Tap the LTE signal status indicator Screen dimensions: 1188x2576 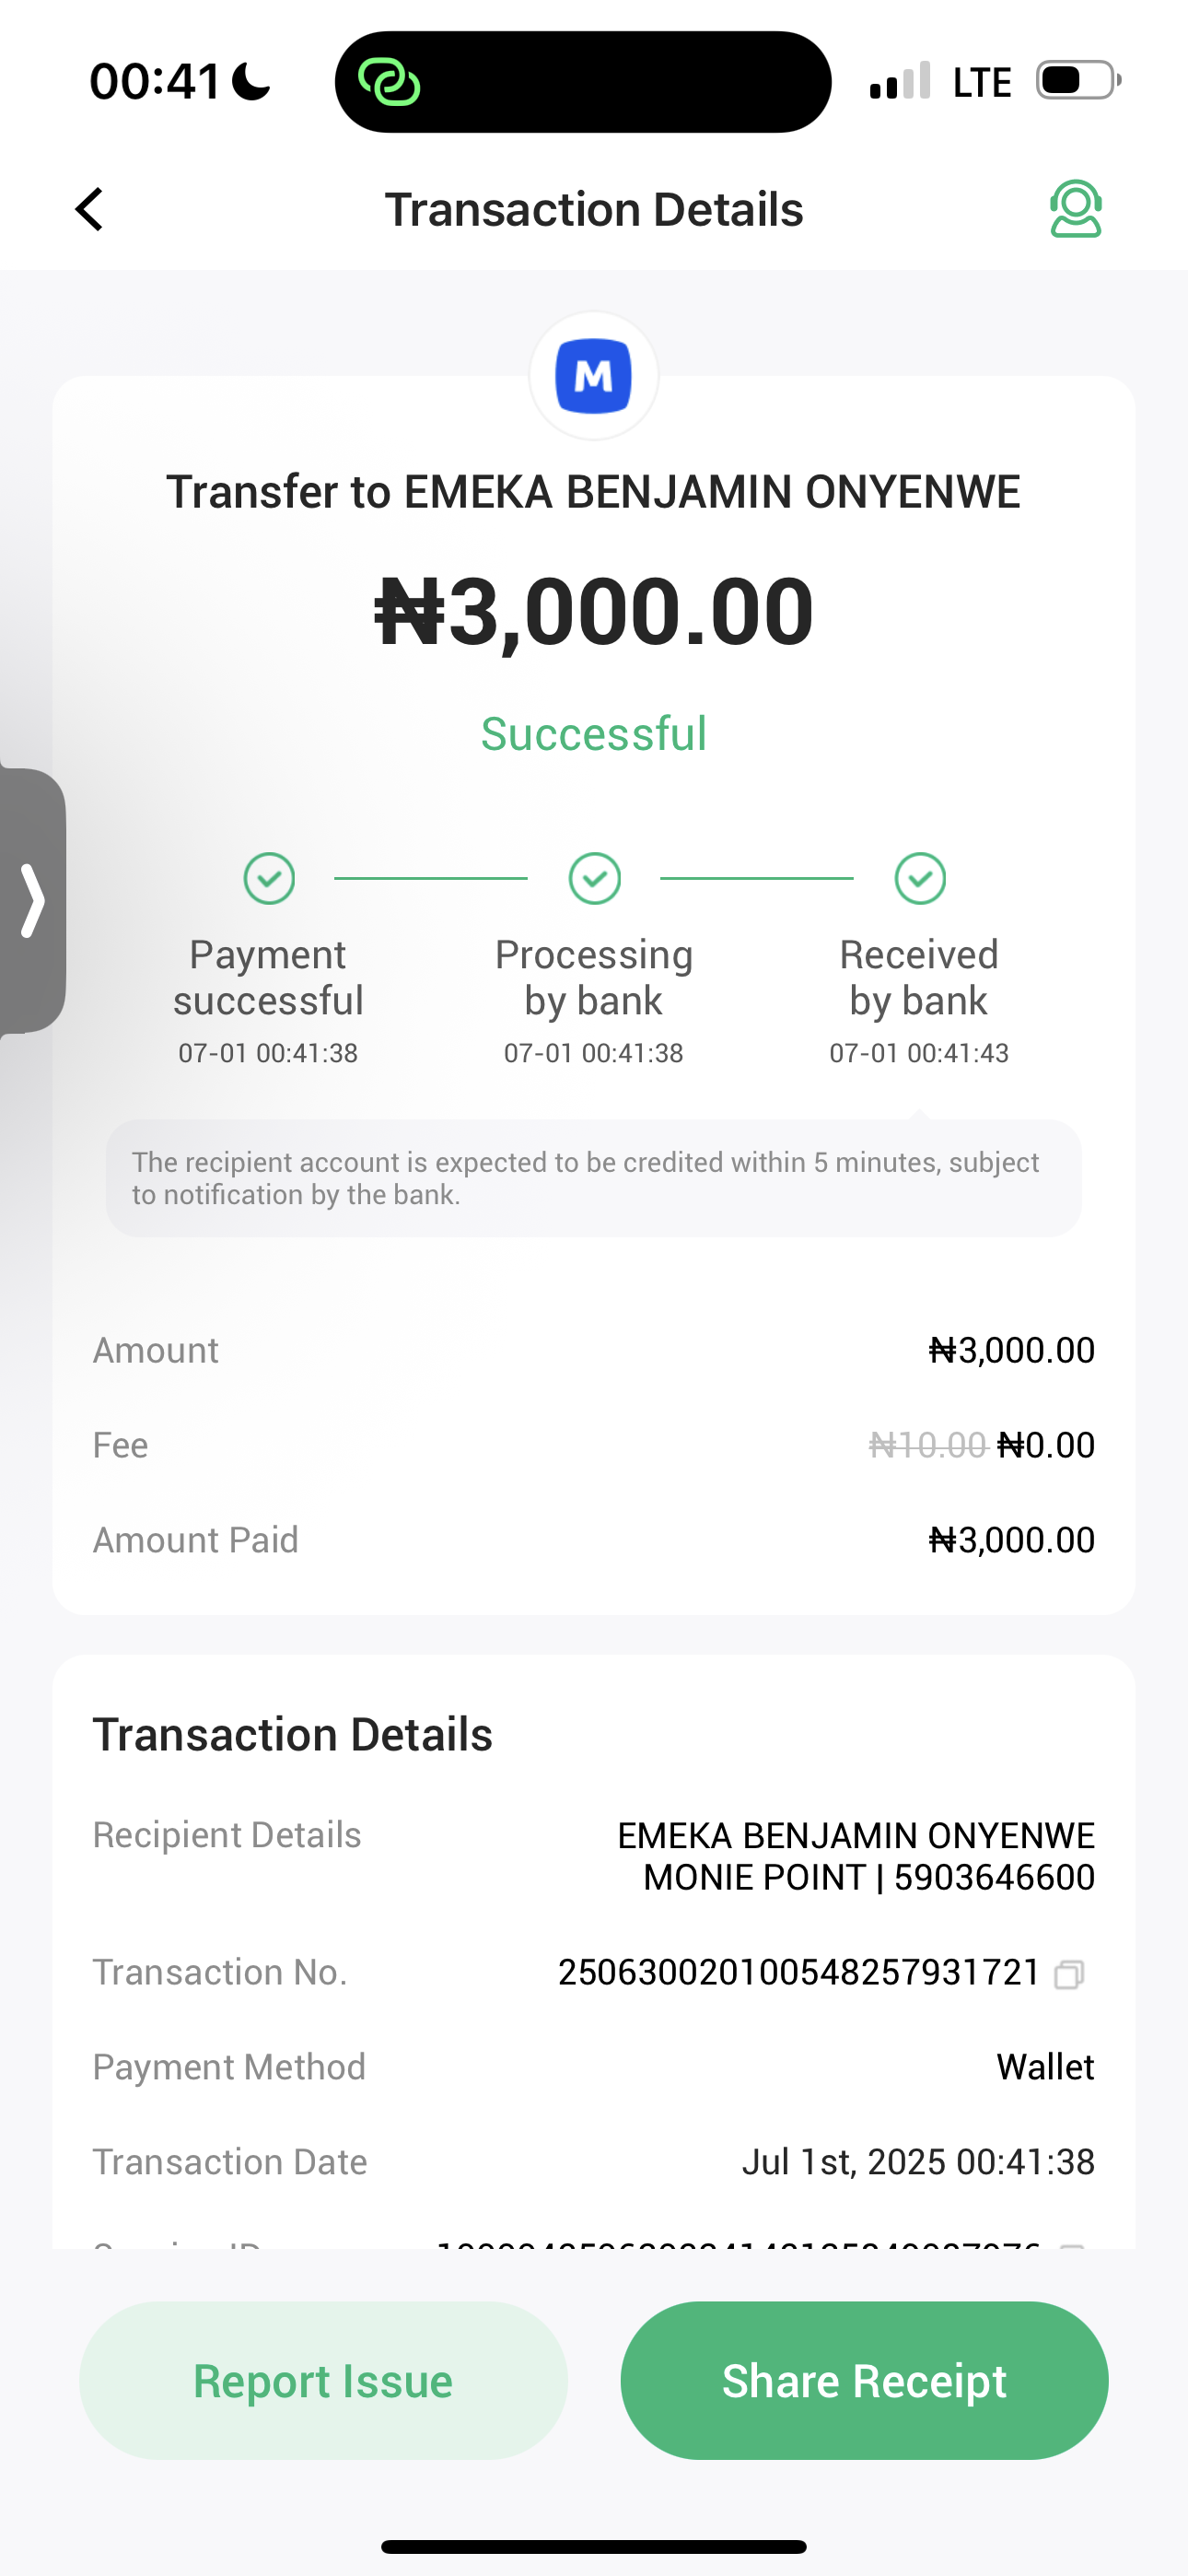click(x=981, y=82)
